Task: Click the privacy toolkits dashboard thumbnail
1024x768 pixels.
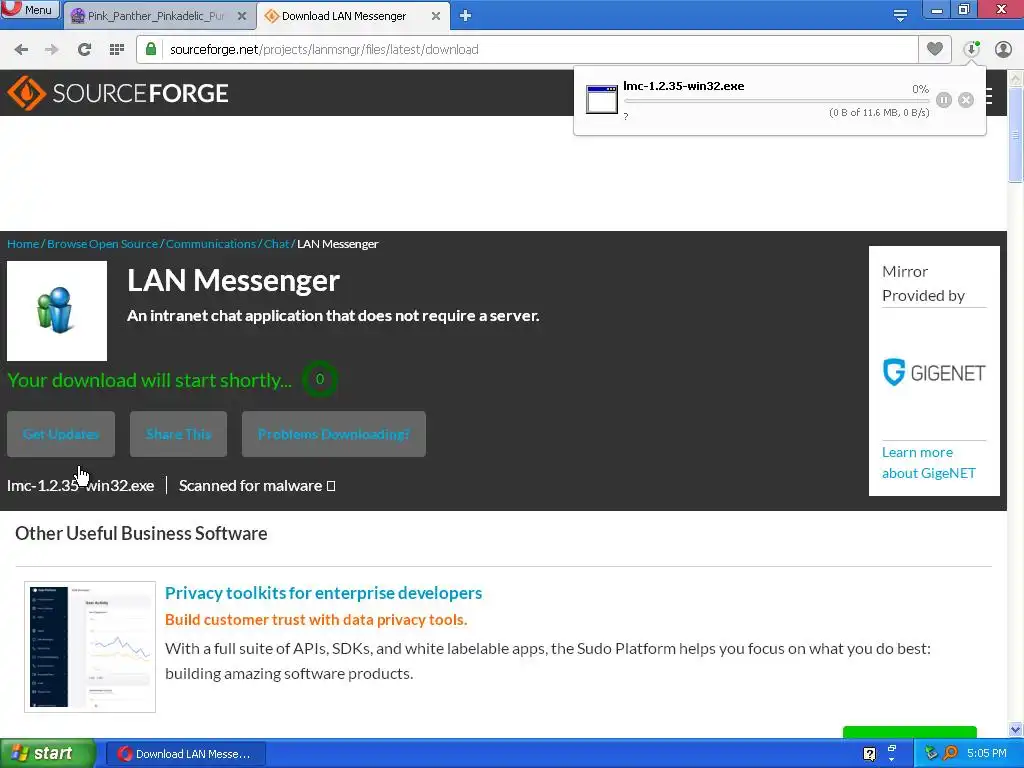Action: (90, 647)
